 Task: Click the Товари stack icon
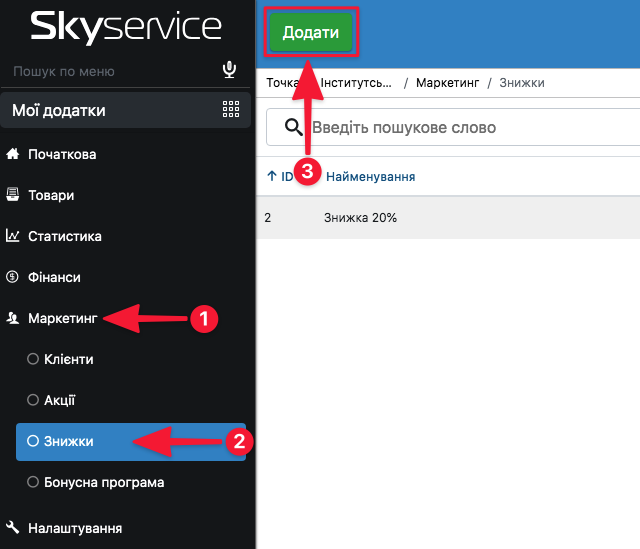(13, 195)
